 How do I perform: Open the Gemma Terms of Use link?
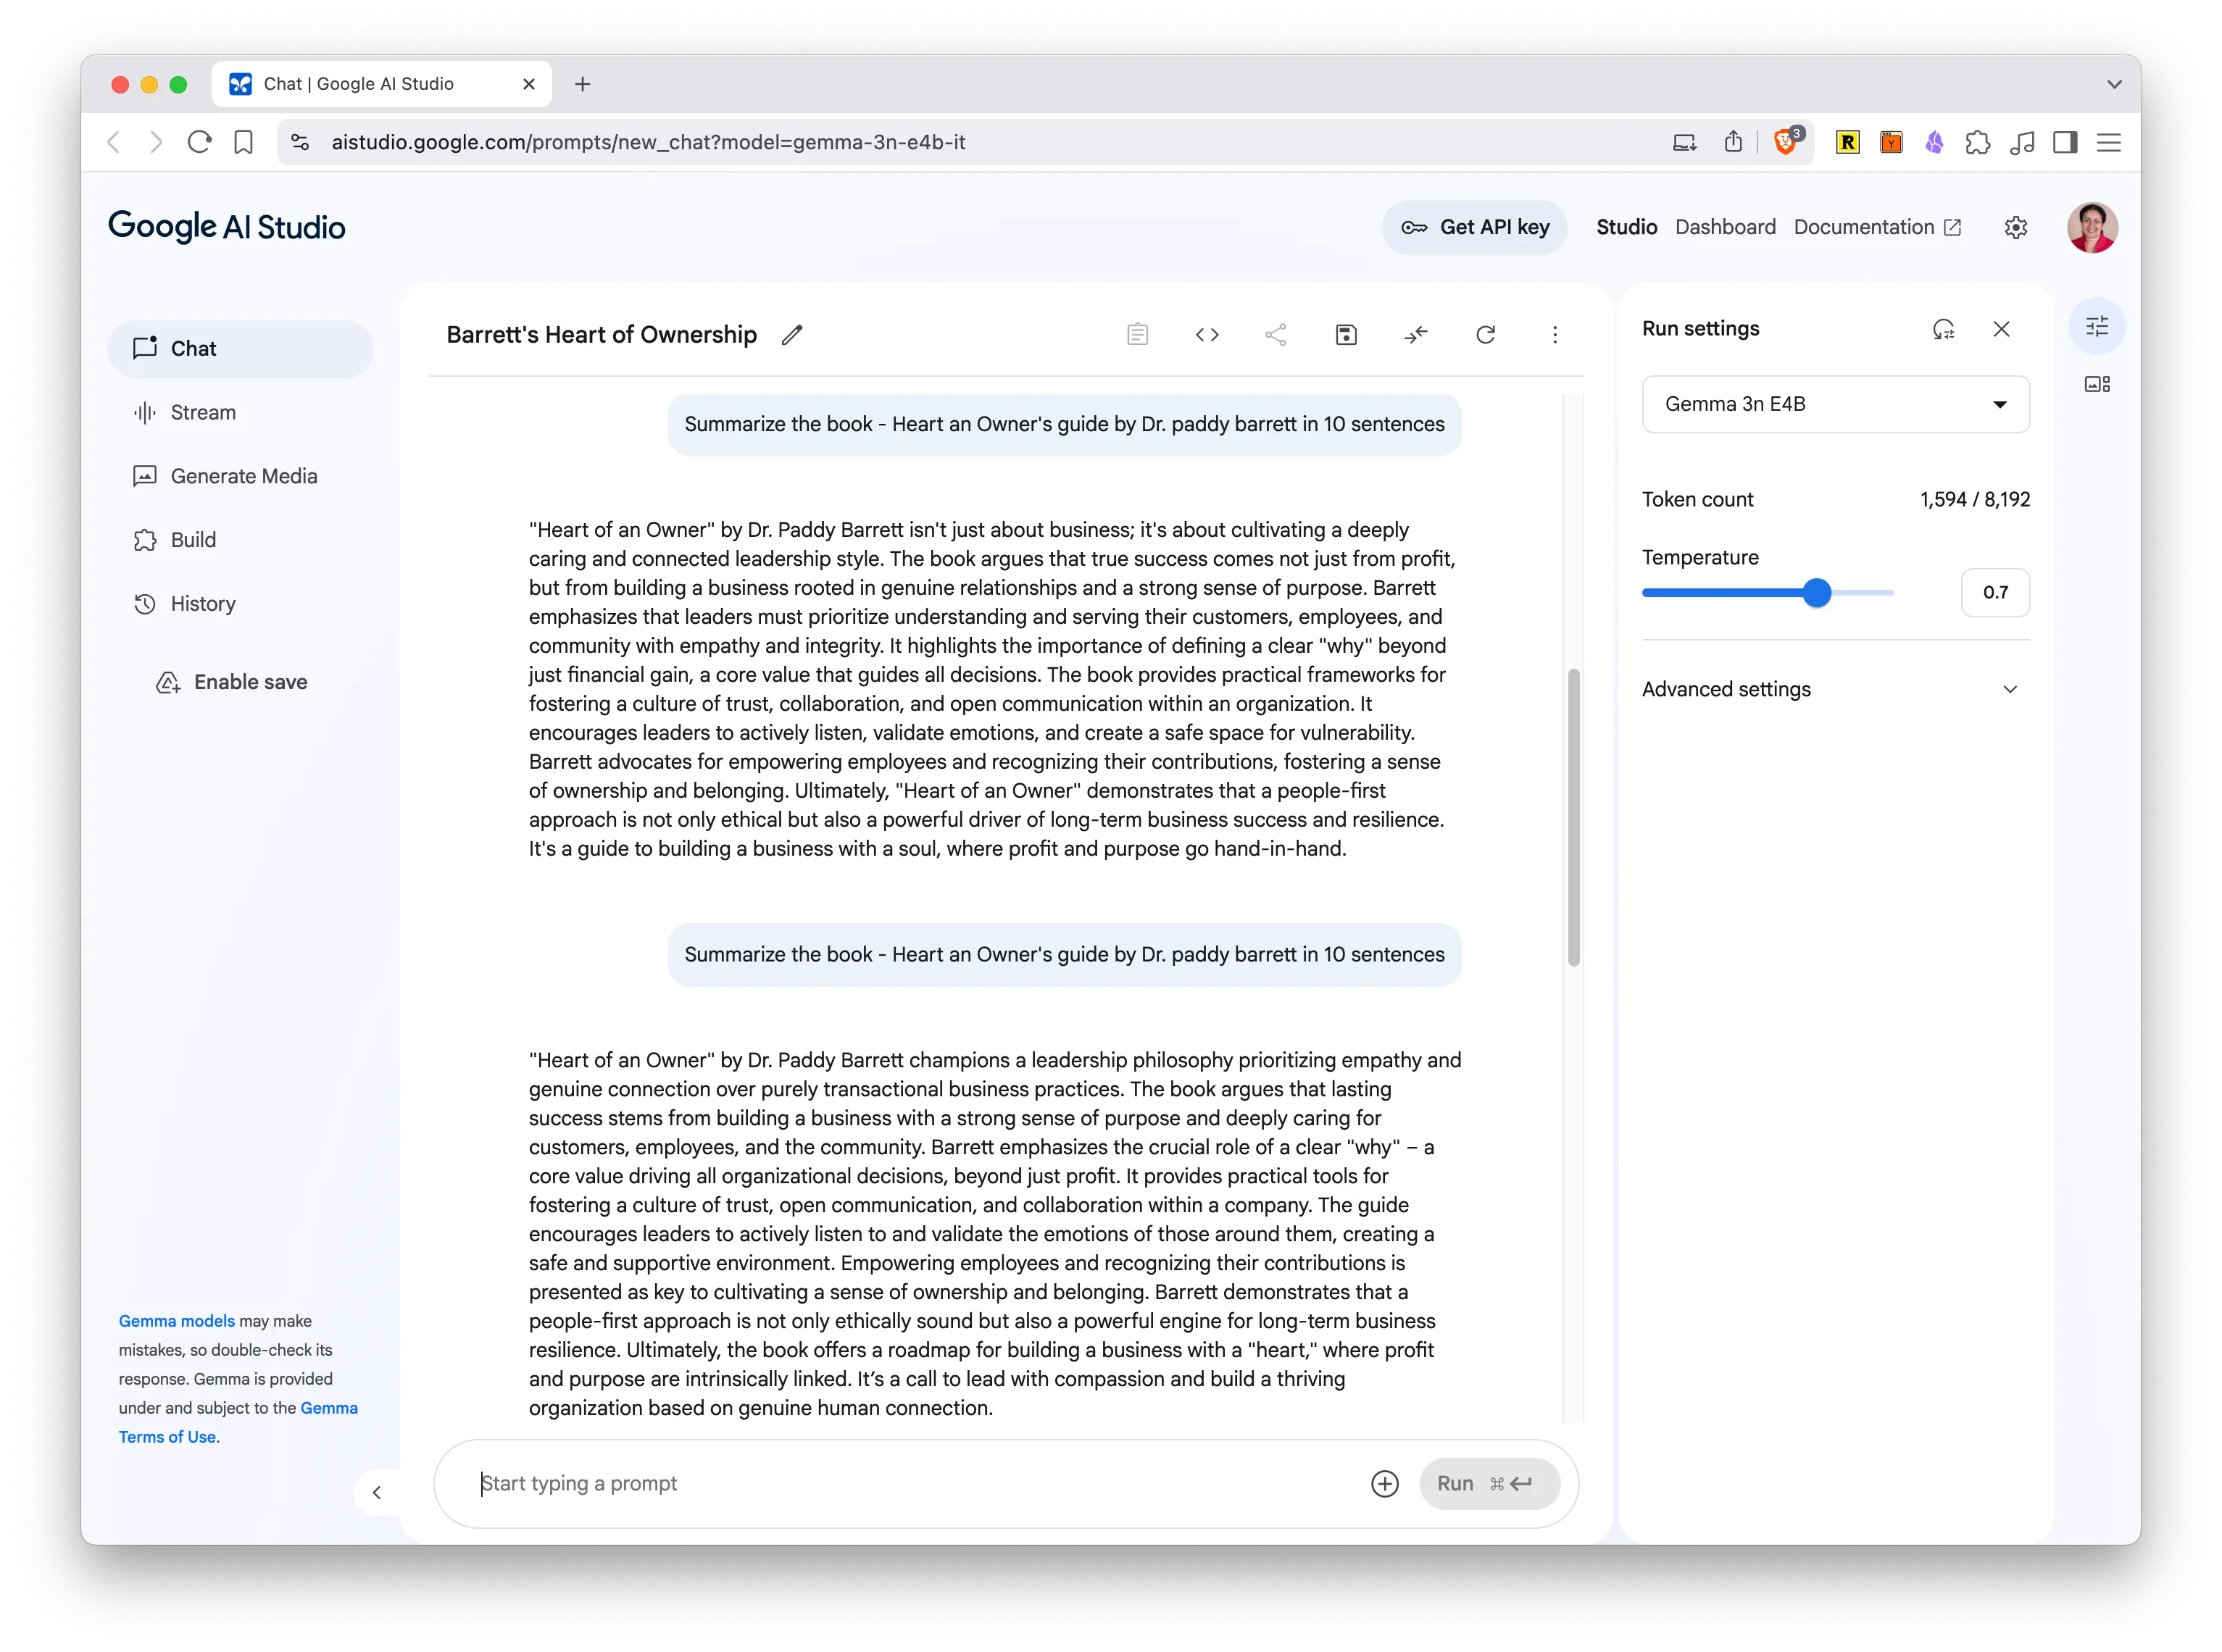tap(168, 1437)
